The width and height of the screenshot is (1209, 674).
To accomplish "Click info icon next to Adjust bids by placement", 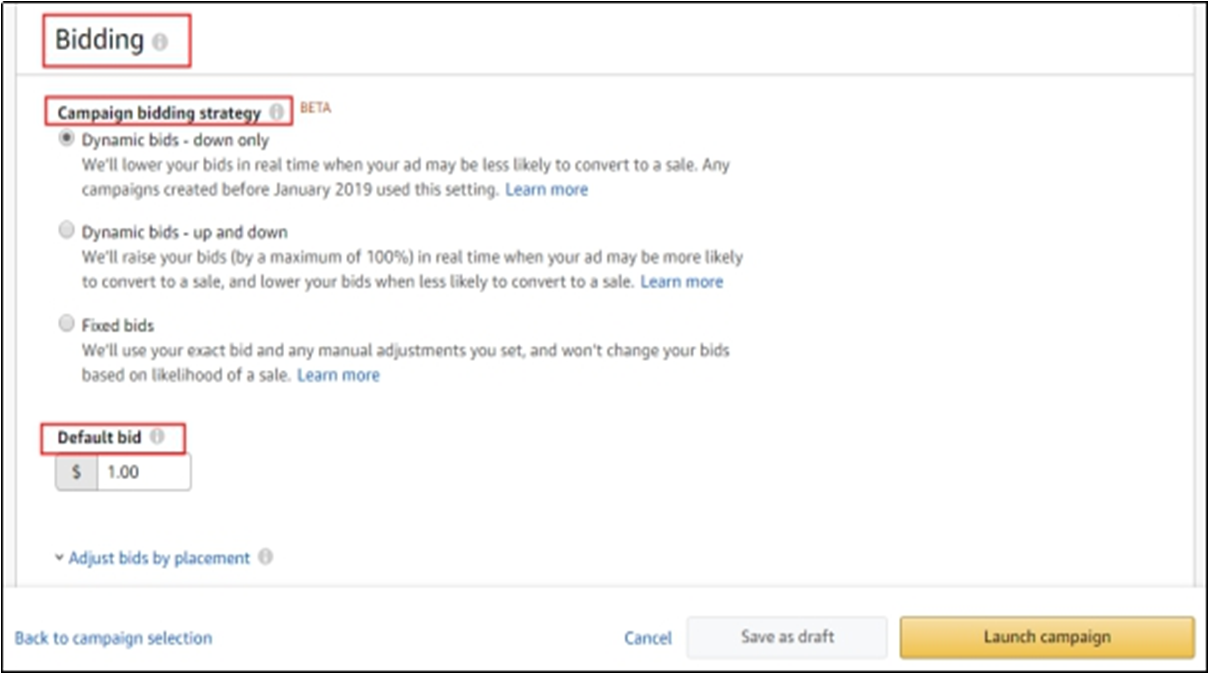I will (x=265, y=557).
